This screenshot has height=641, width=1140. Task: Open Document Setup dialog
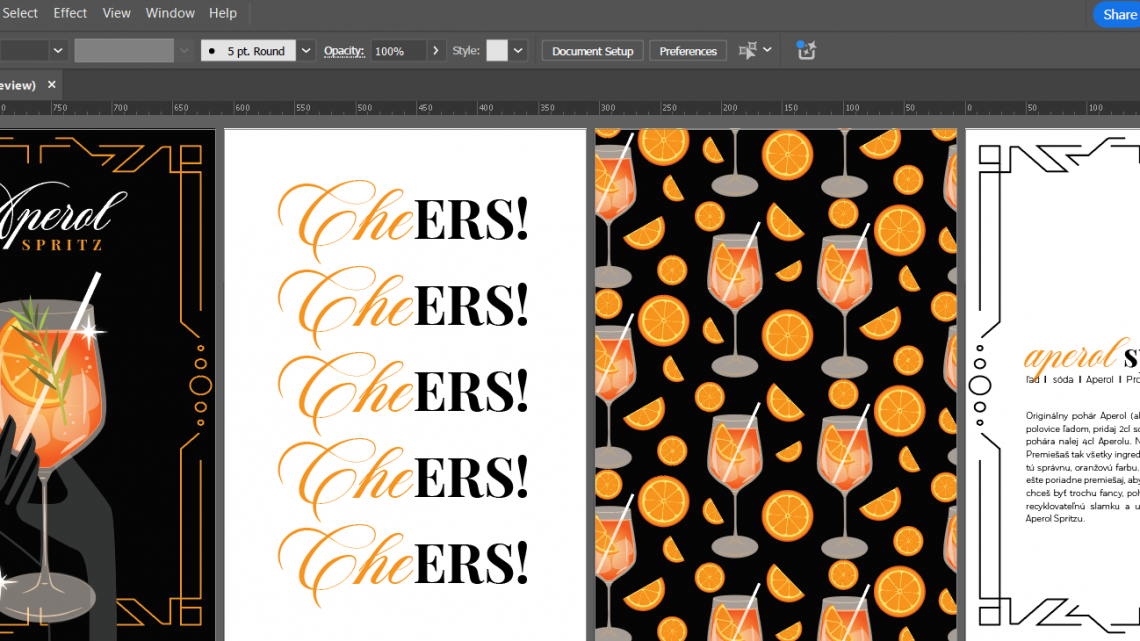pyautogui.click(x=593, y=51)
